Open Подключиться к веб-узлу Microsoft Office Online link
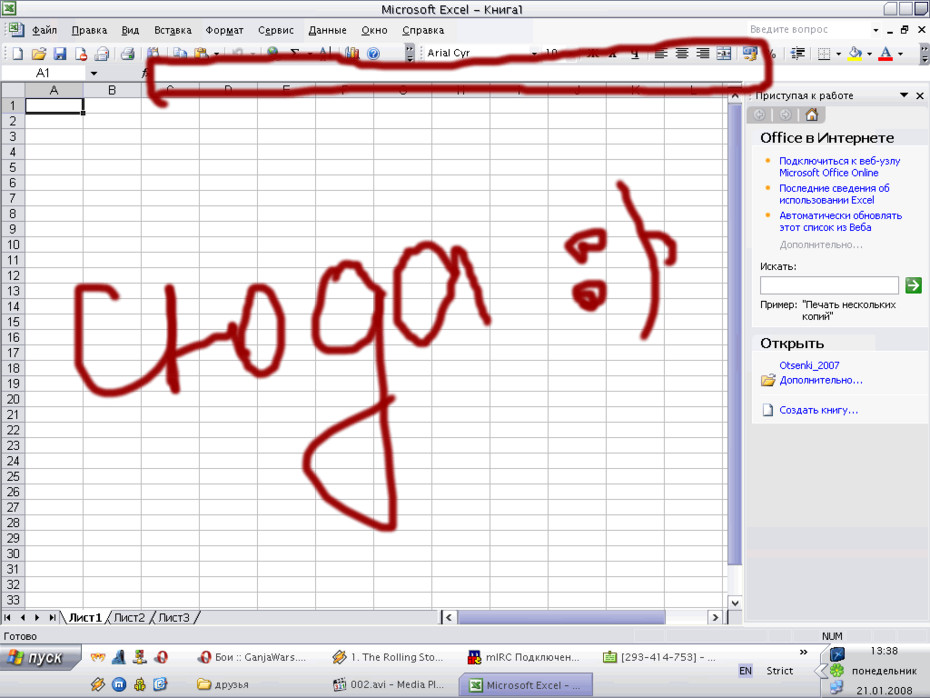930x698 pixels. (x=839, y=167)
